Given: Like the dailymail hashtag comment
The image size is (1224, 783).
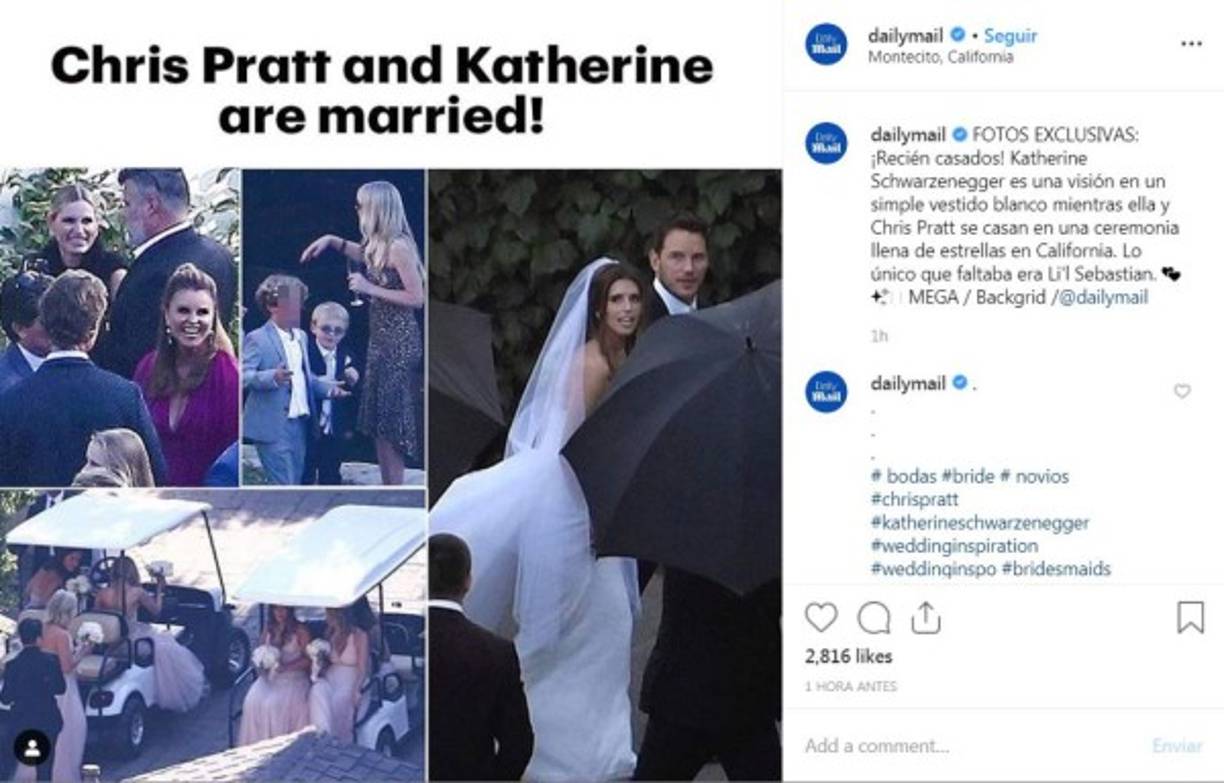Looking at the screenshot, I should pos(1182,391).
